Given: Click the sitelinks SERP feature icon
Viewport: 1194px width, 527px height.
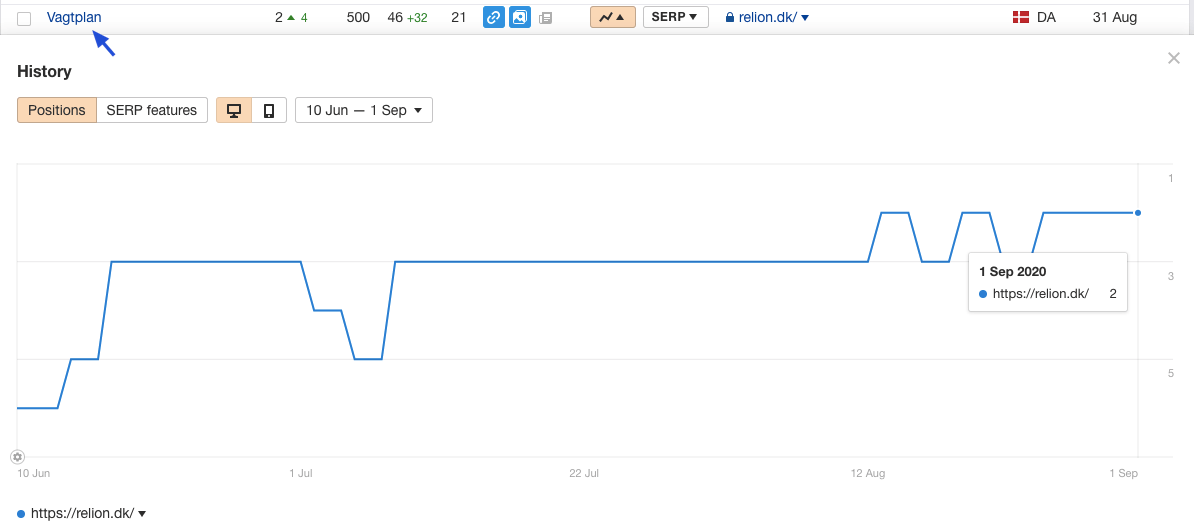Looking at the screenshot, I should click(x=493, y=17).
